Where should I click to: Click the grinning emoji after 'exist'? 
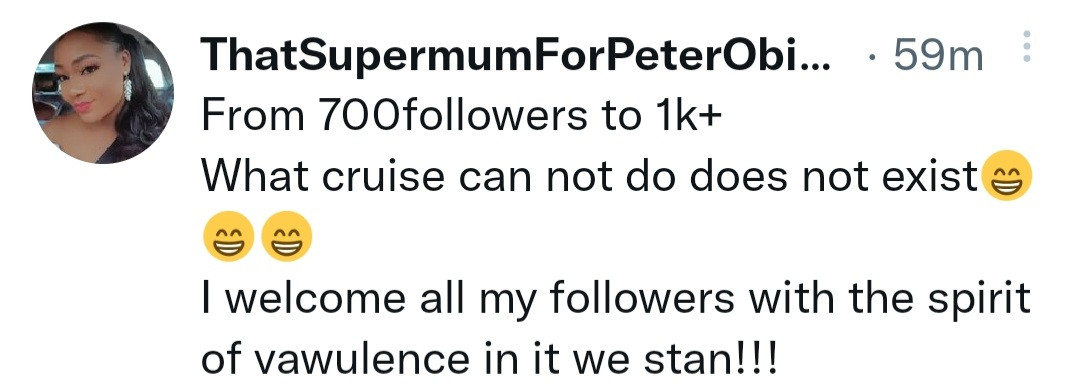tap(1006, 176)
